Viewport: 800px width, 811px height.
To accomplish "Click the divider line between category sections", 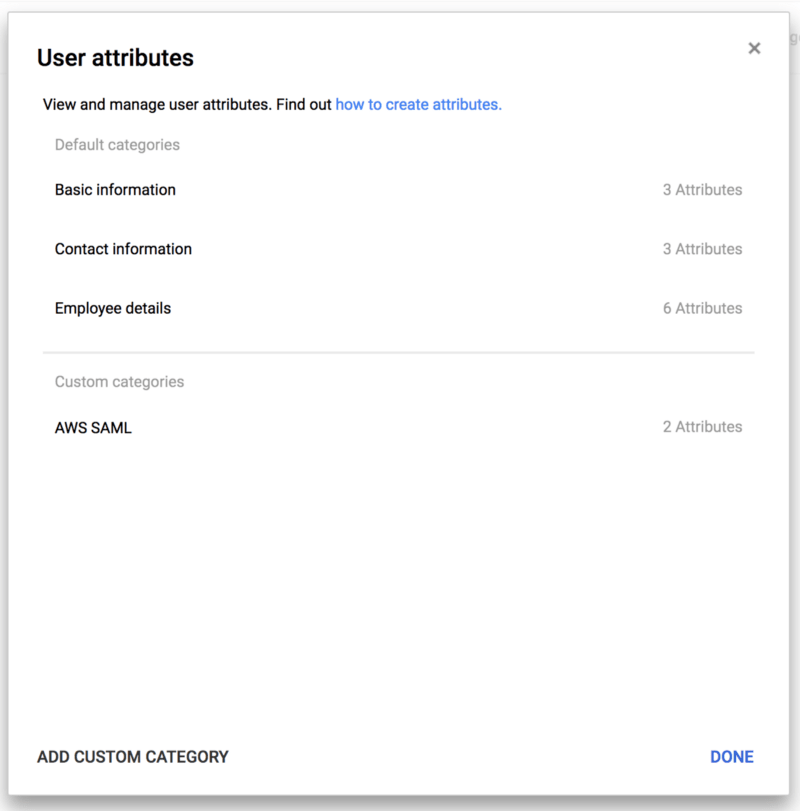I will tap(398, 353).
